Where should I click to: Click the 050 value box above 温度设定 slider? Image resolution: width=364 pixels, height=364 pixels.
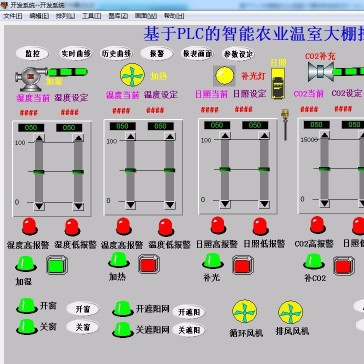(x=161, y=126)
